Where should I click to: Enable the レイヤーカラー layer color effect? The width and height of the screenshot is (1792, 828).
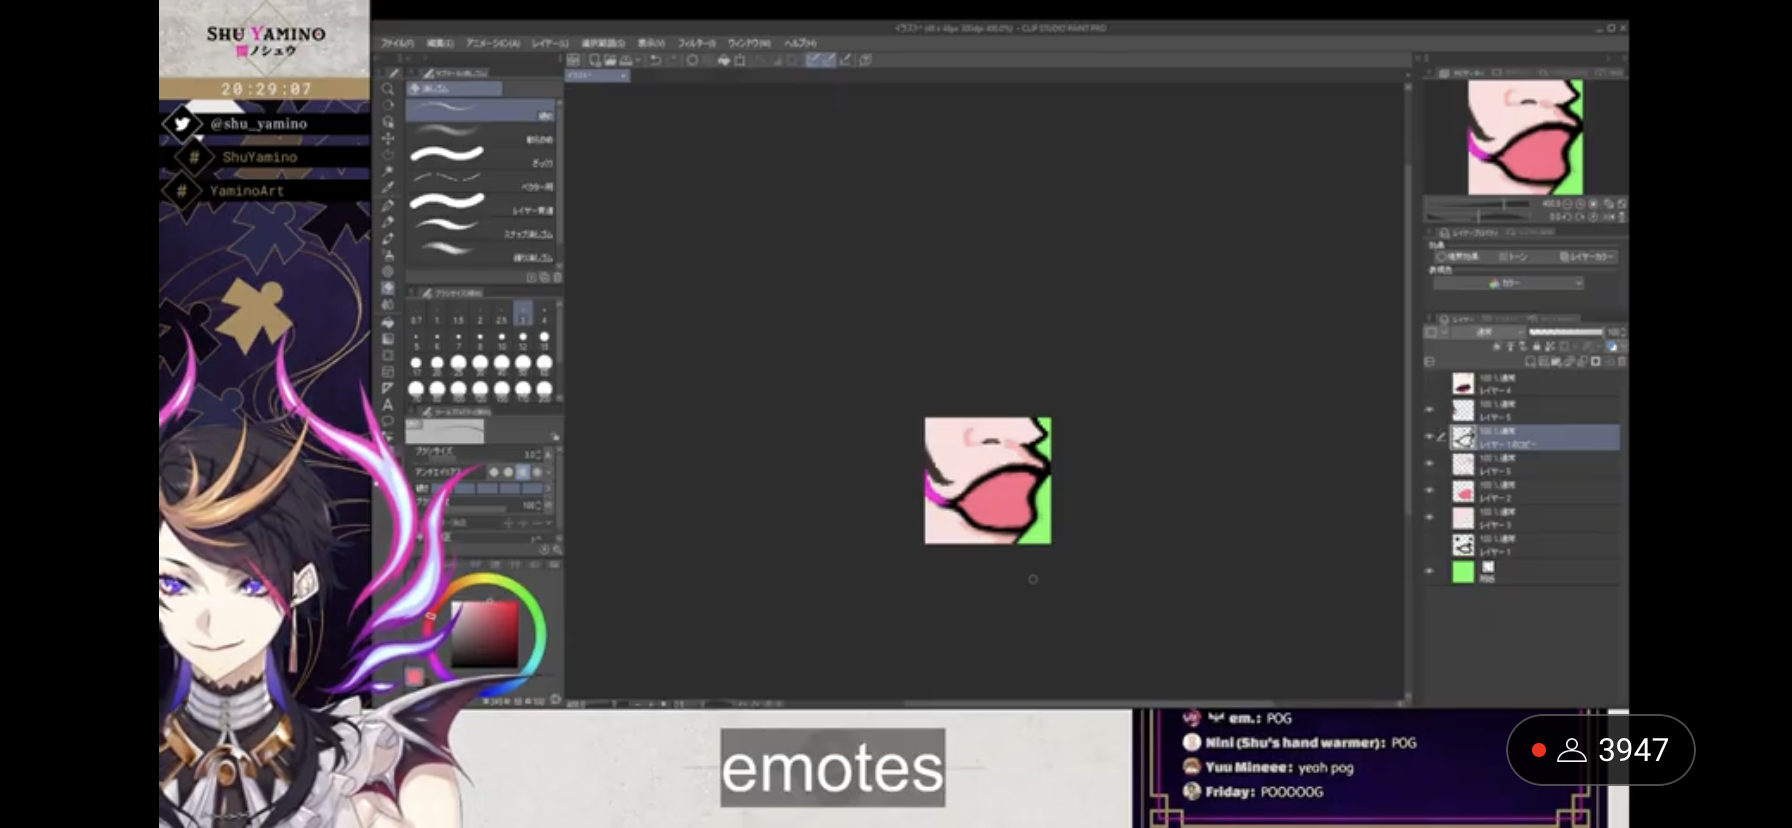1587,257
